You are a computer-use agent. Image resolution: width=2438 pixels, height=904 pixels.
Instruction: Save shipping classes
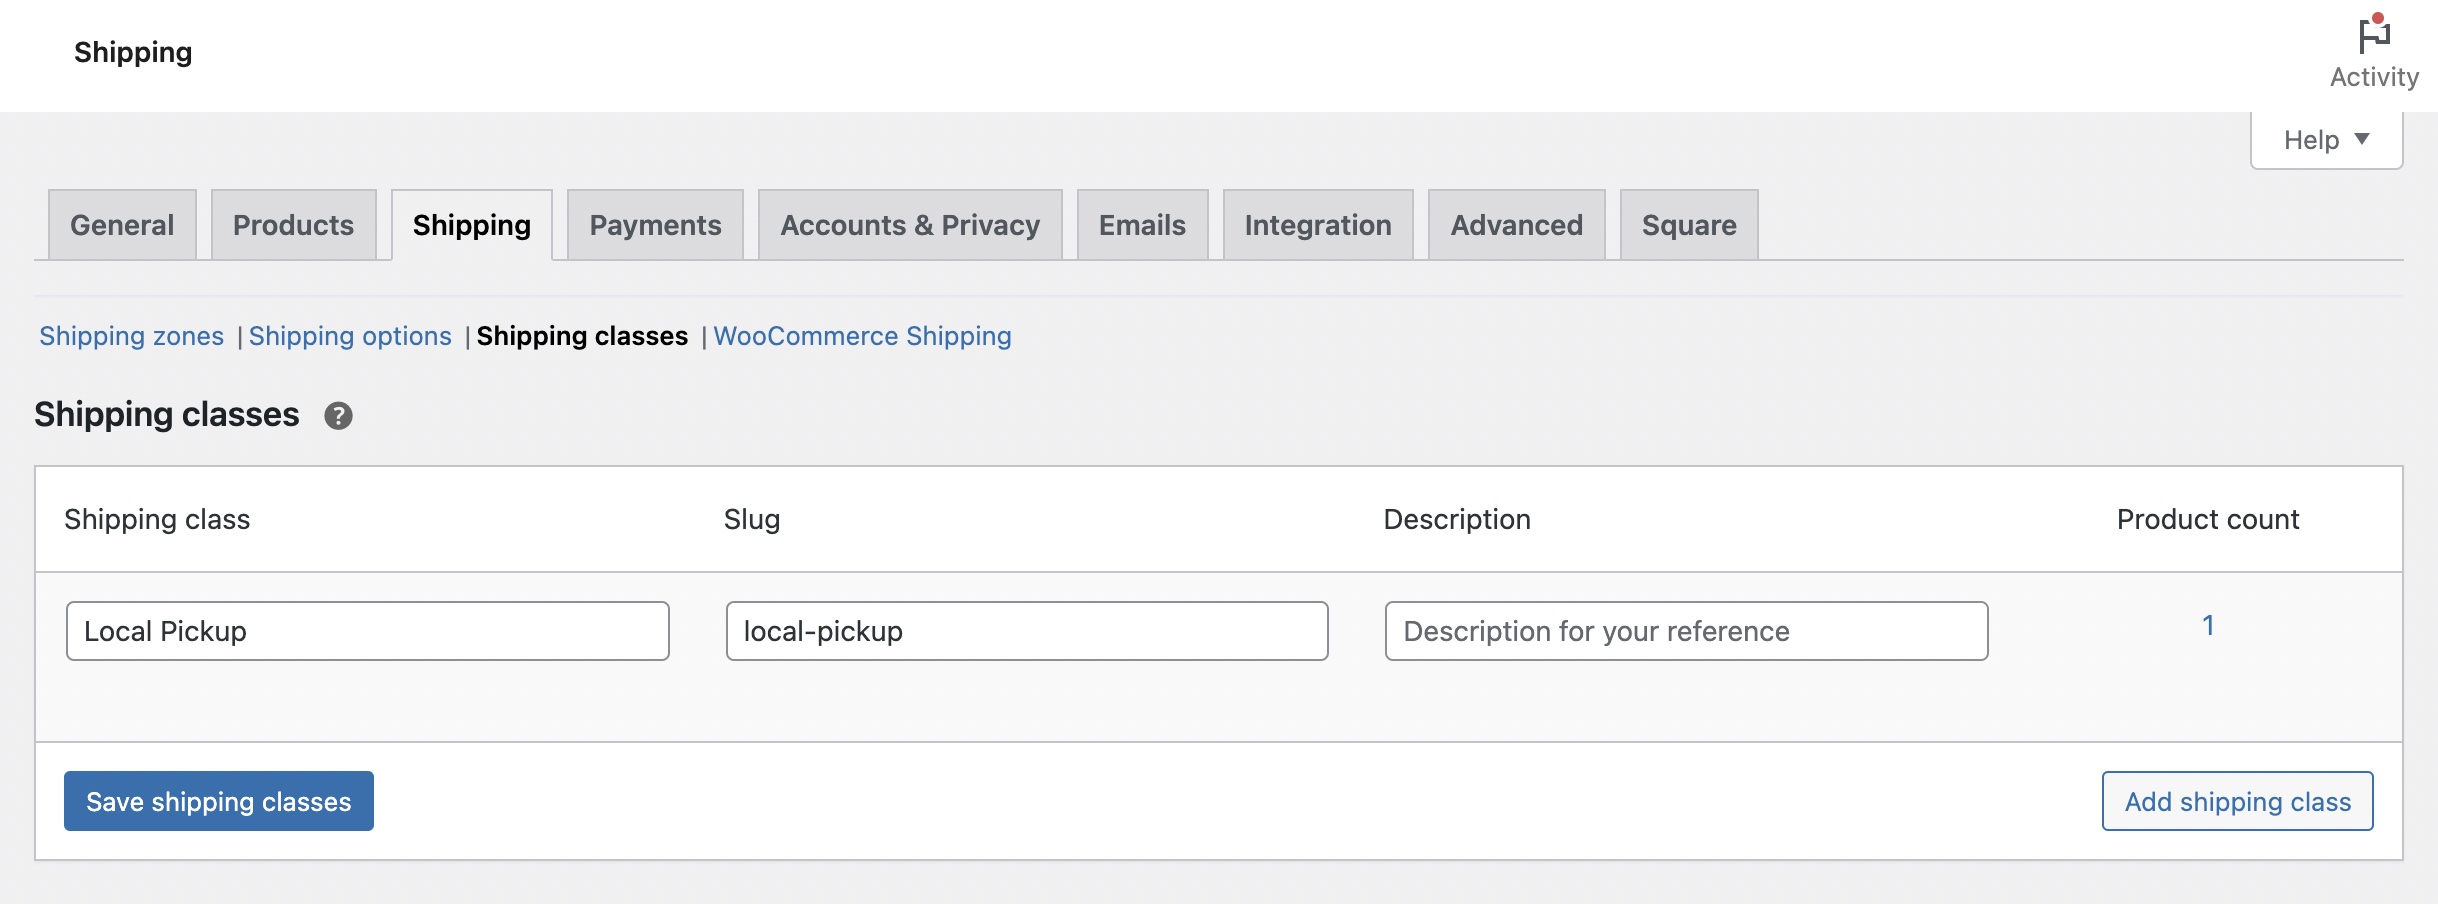219,801
